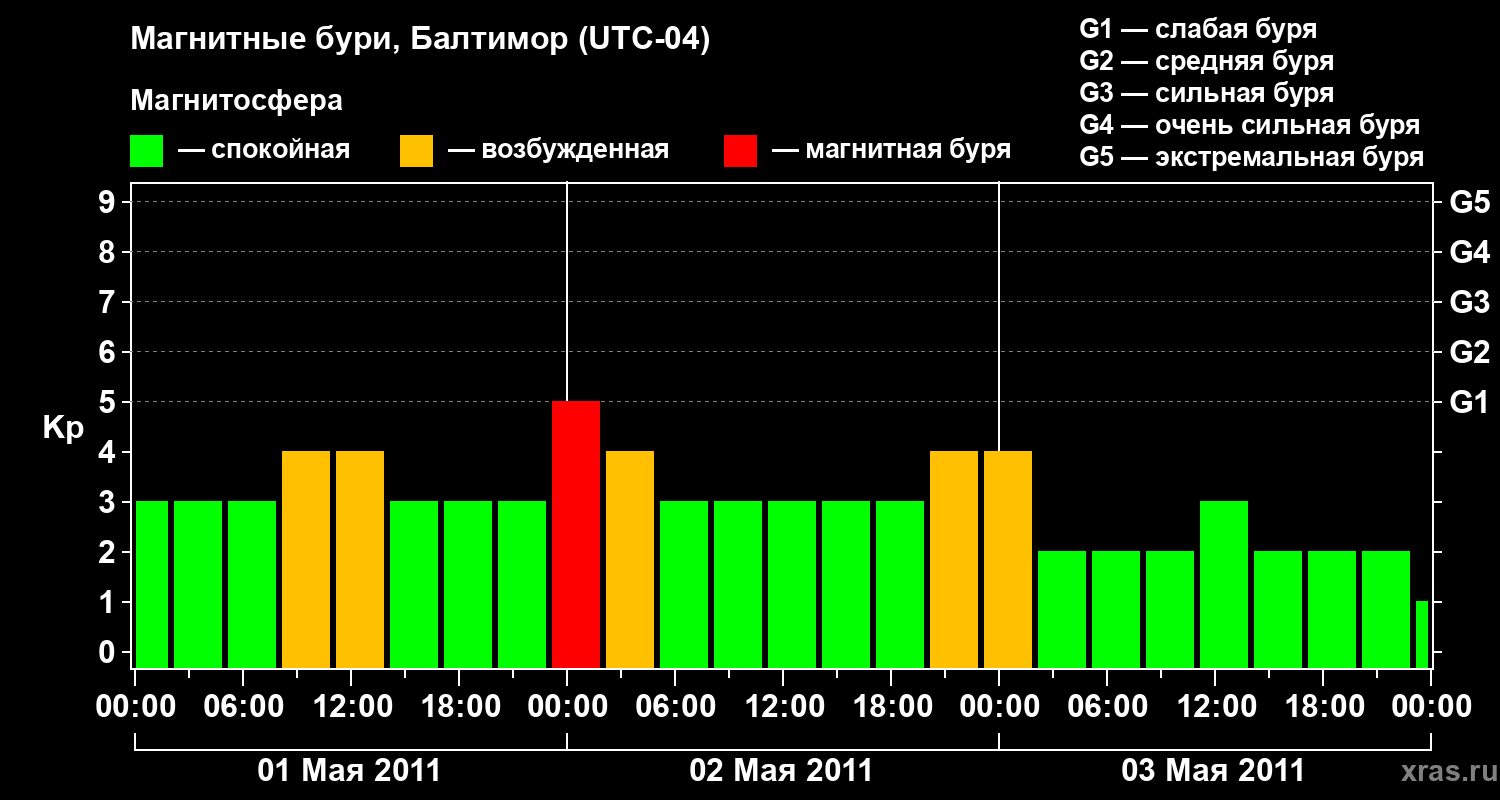Click the '— спокойная' legend label
The width and height of the screenshot is (1500, 800).
264,150
